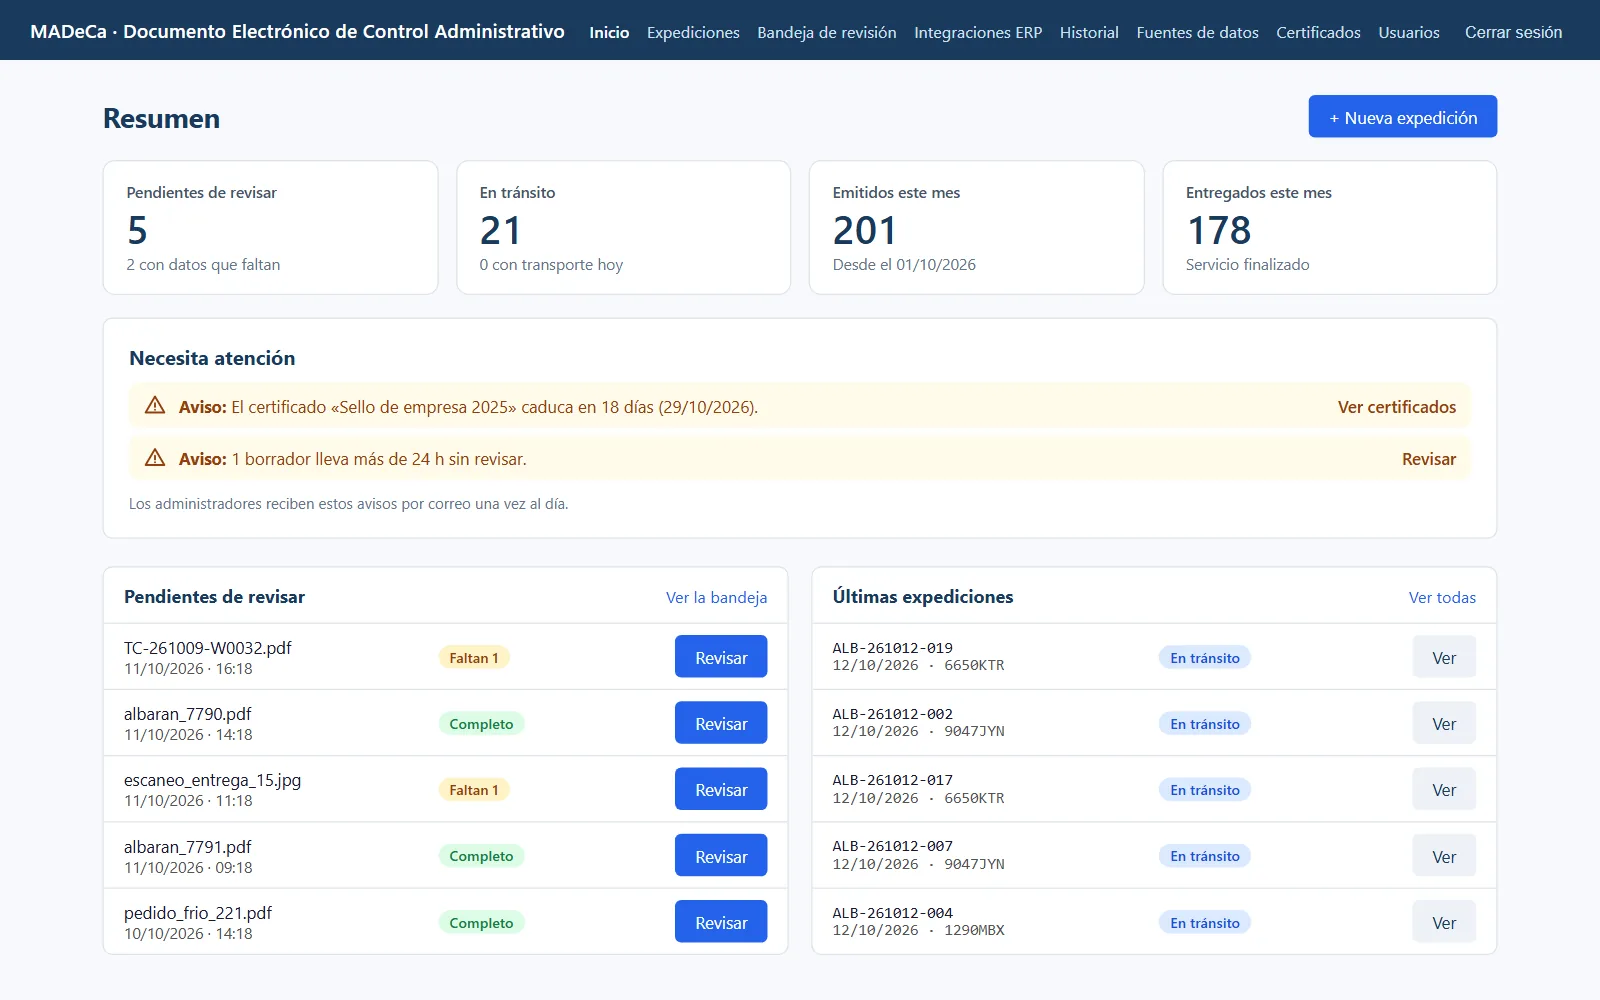The width and height of the screenshot is (1600, 1000).
Task: Review albaran_7791.pdf
Action: 721,856
